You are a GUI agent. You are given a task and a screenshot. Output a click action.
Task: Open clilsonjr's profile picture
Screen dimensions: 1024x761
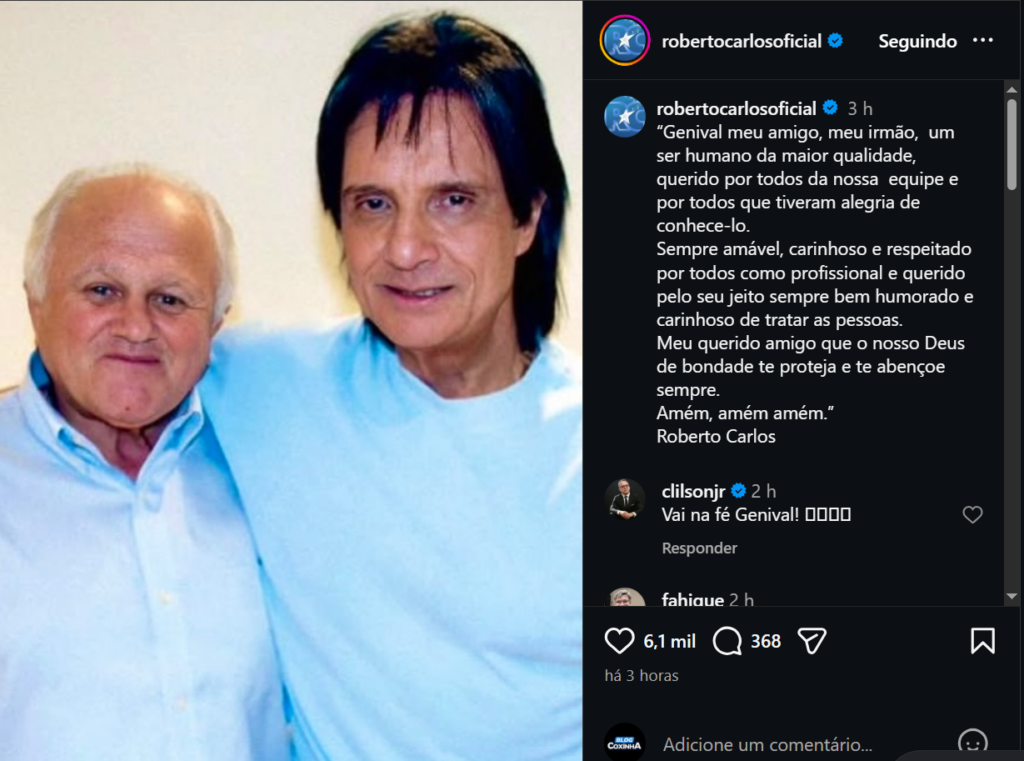point(625,498)
